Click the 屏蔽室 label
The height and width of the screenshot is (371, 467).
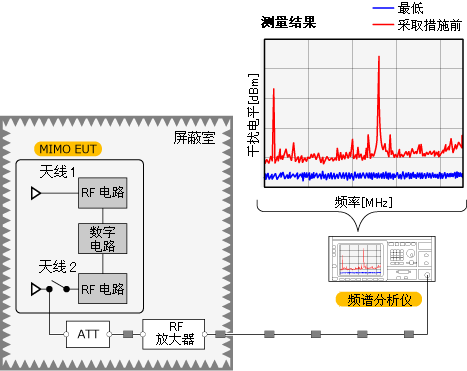click(194, 137)
